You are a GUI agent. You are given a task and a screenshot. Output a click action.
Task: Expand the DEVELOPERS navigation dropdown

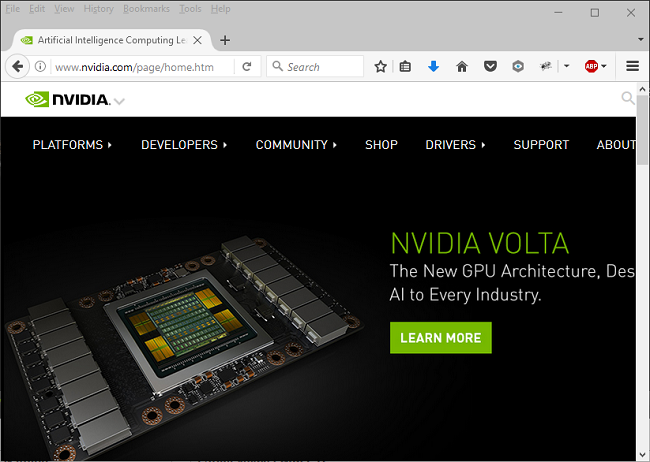click(184, 145)
